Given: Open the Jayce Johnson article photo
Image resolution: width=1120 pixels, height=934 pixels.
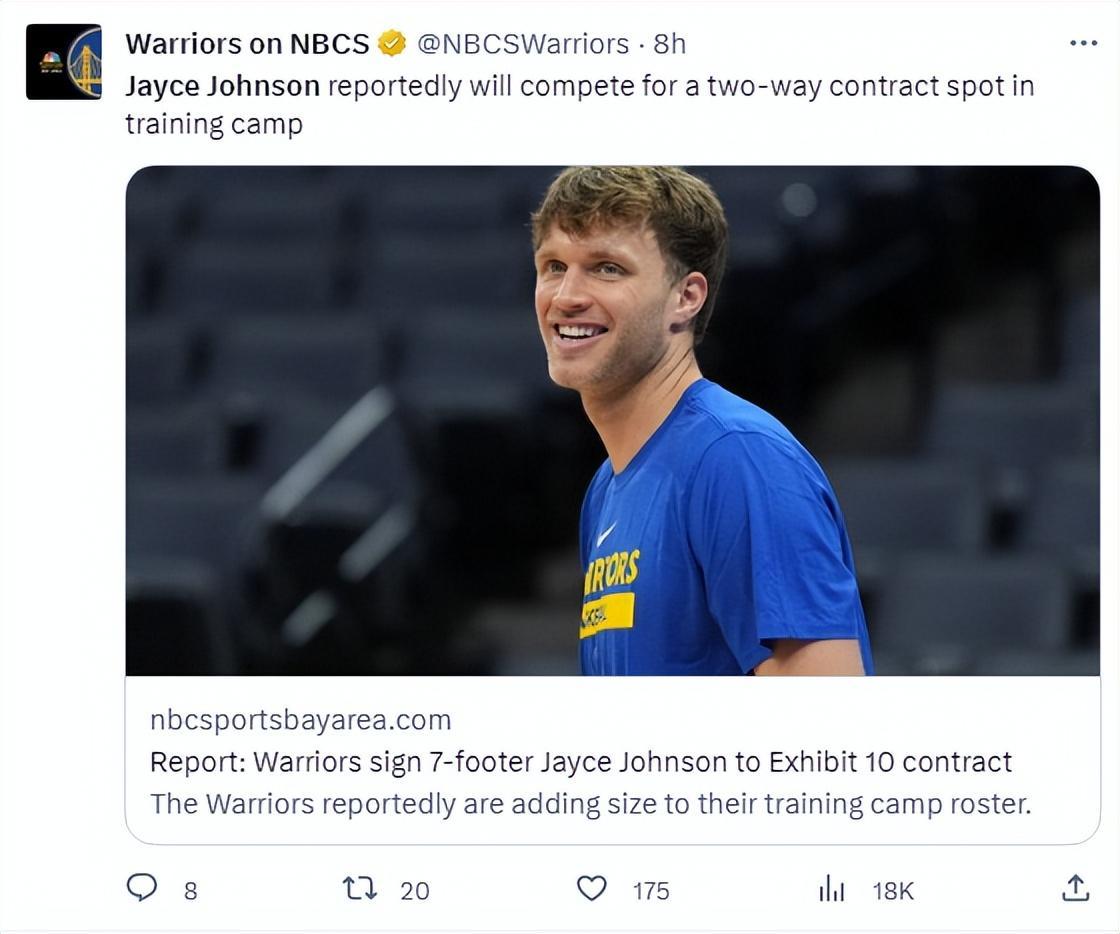Looking at the screenshot, I should [612, 420].
